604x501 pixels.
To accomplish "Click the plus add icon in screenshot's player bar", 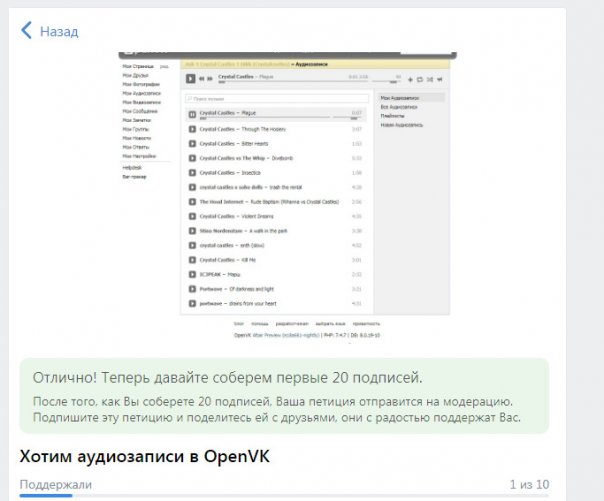I will pos(410,80).
